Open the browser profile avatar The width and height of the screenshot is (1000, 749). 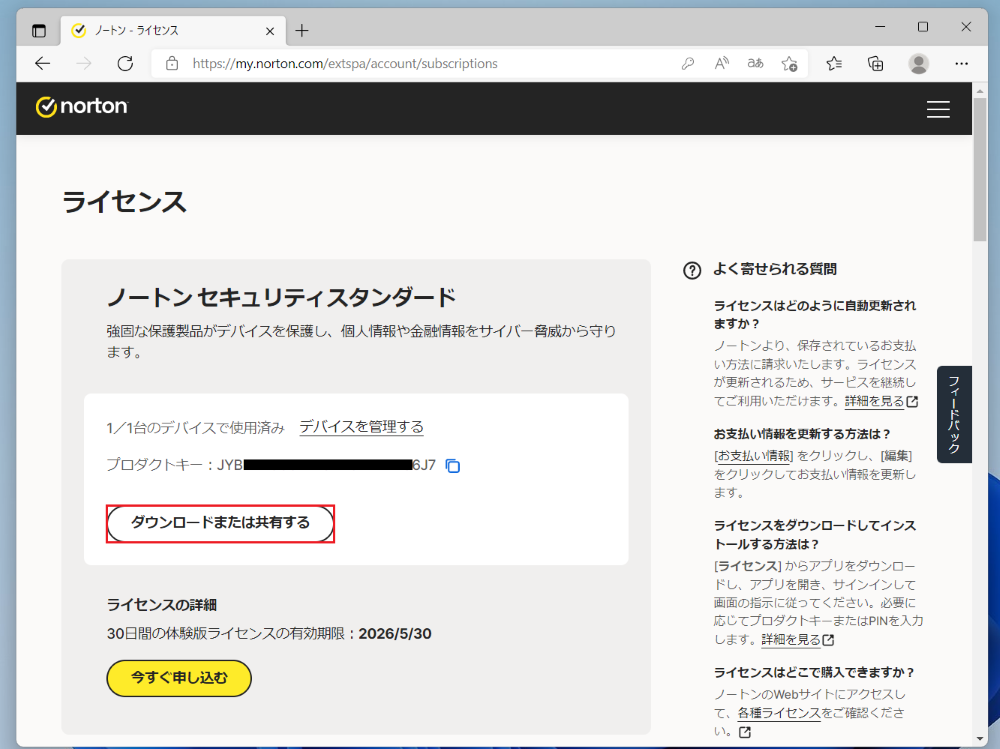pos(918,63)
